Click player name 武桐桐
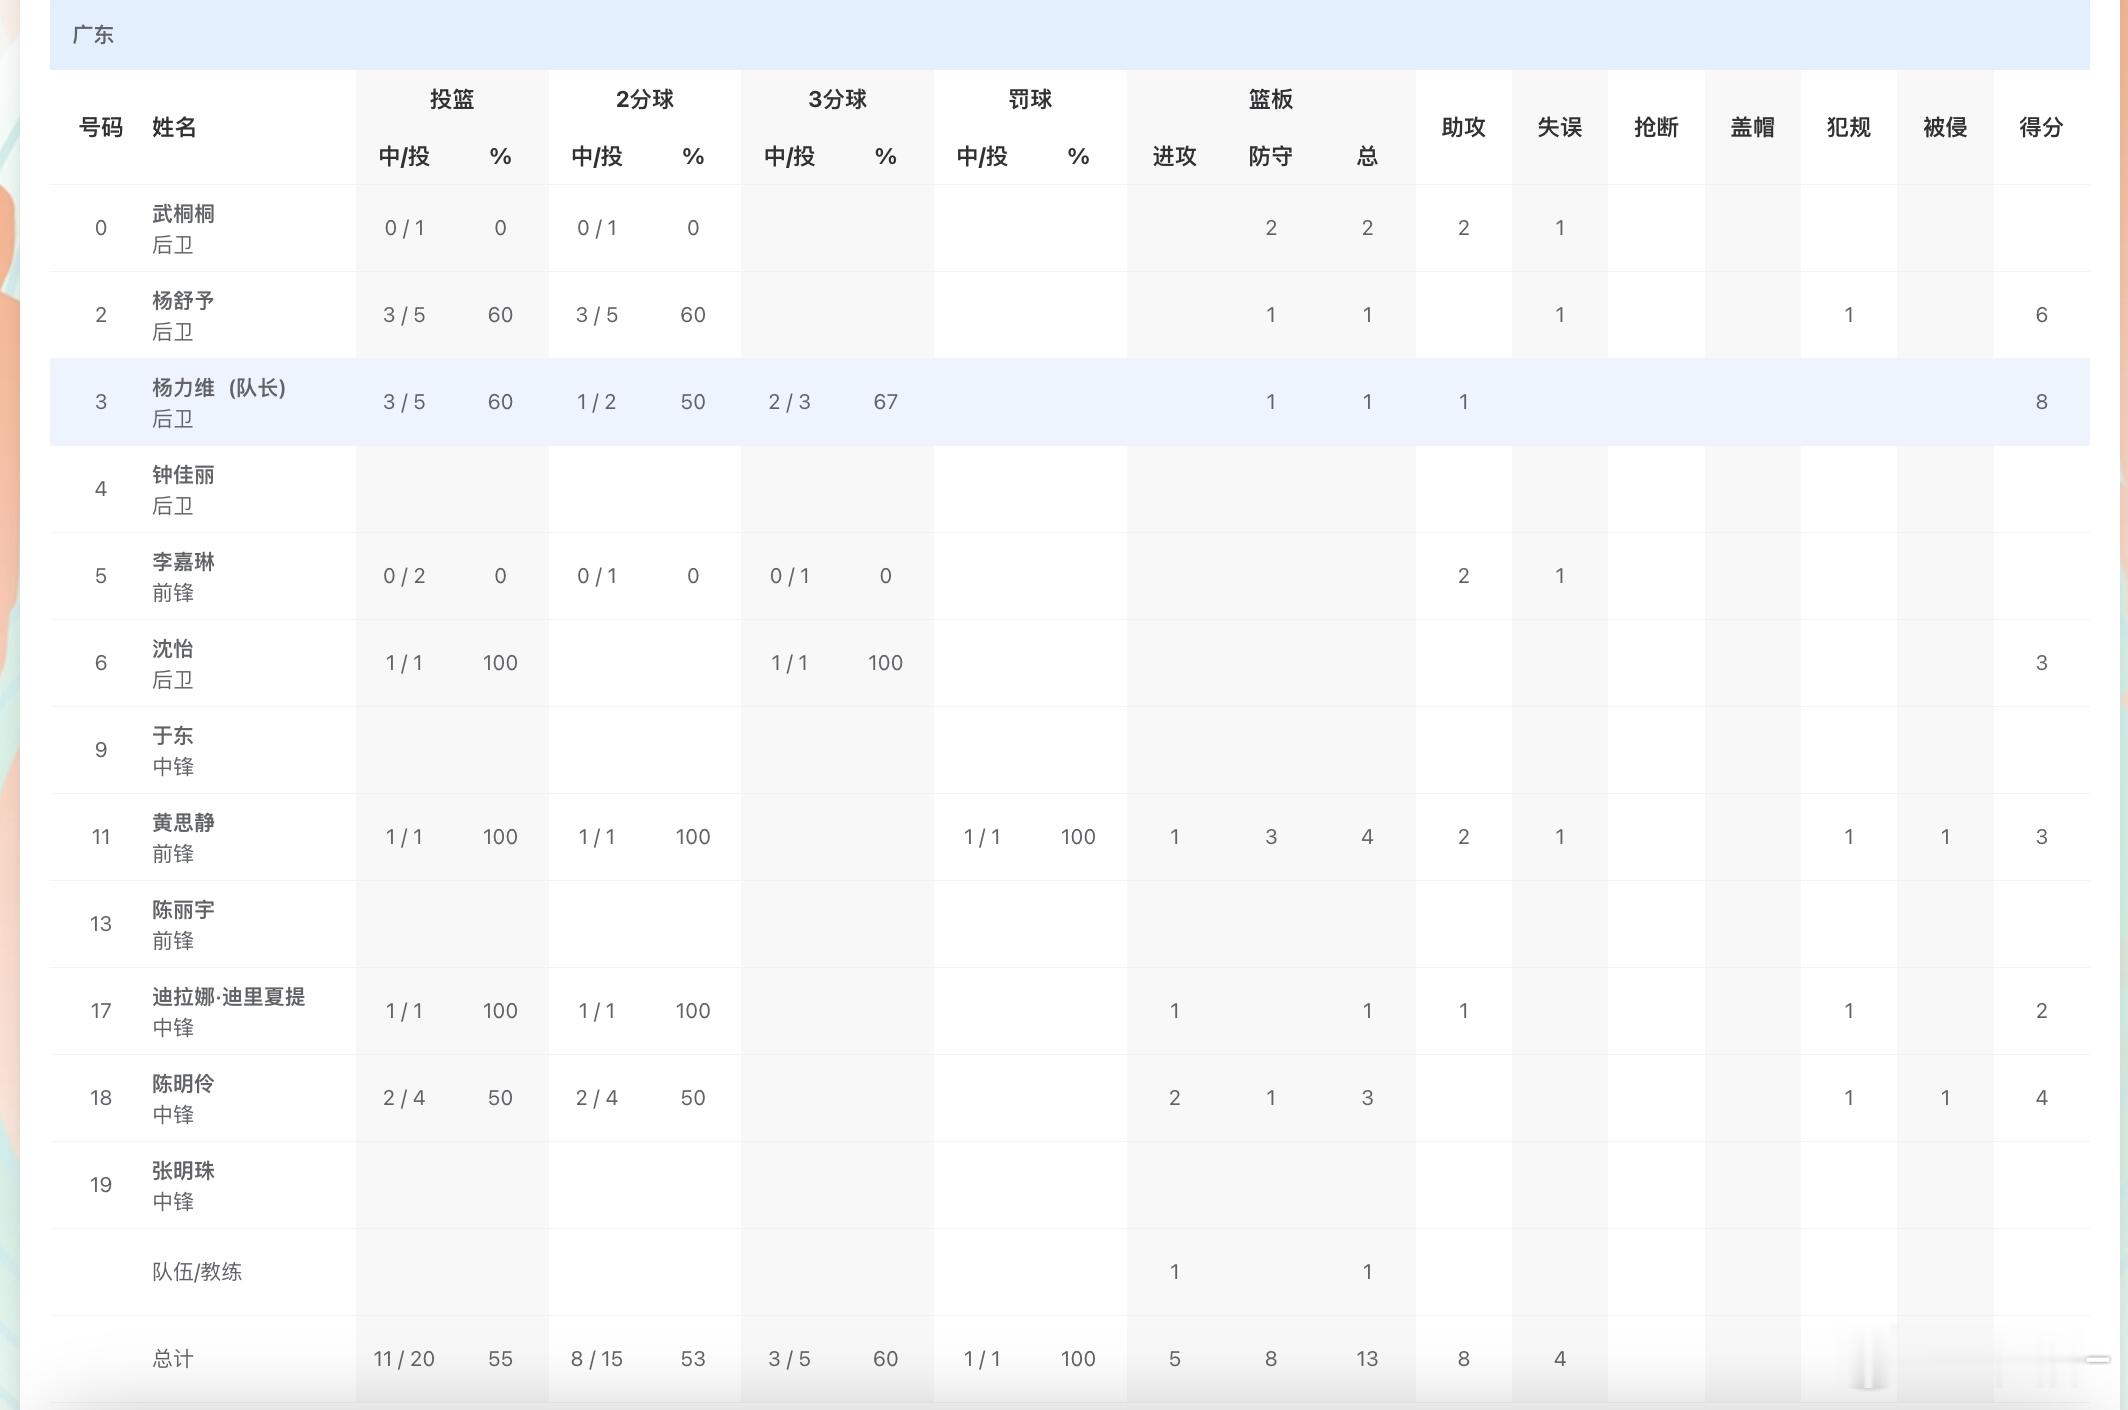 [x=183, y=214]
